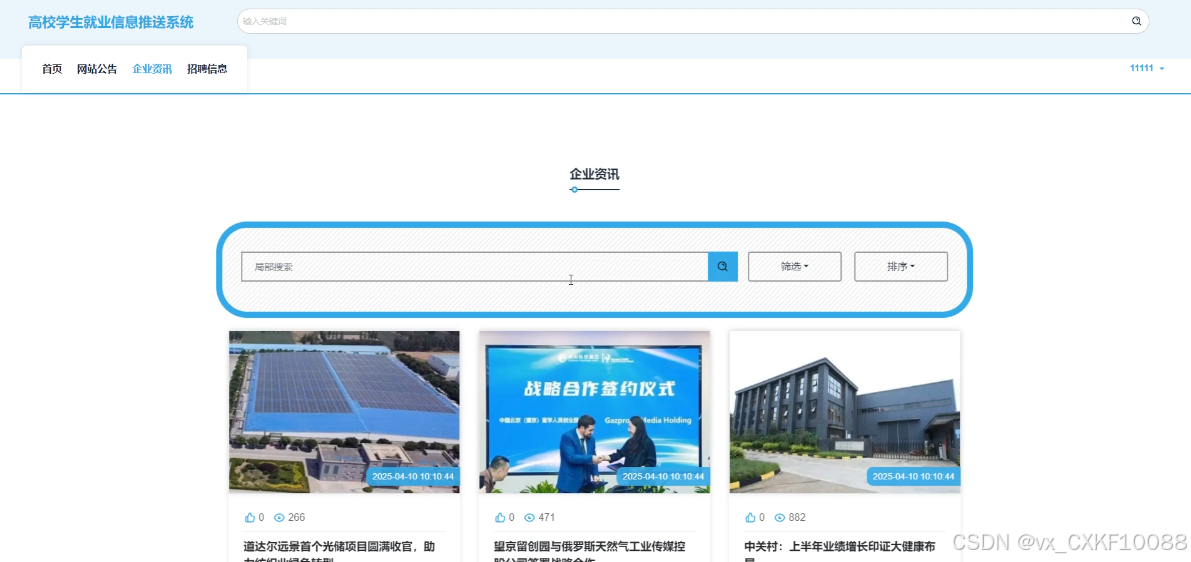The height and width of the screenshot is (562, 1191).
Task: Go to 首页 in the navigation
Action: pyautogui.click(x=52, y=69)
